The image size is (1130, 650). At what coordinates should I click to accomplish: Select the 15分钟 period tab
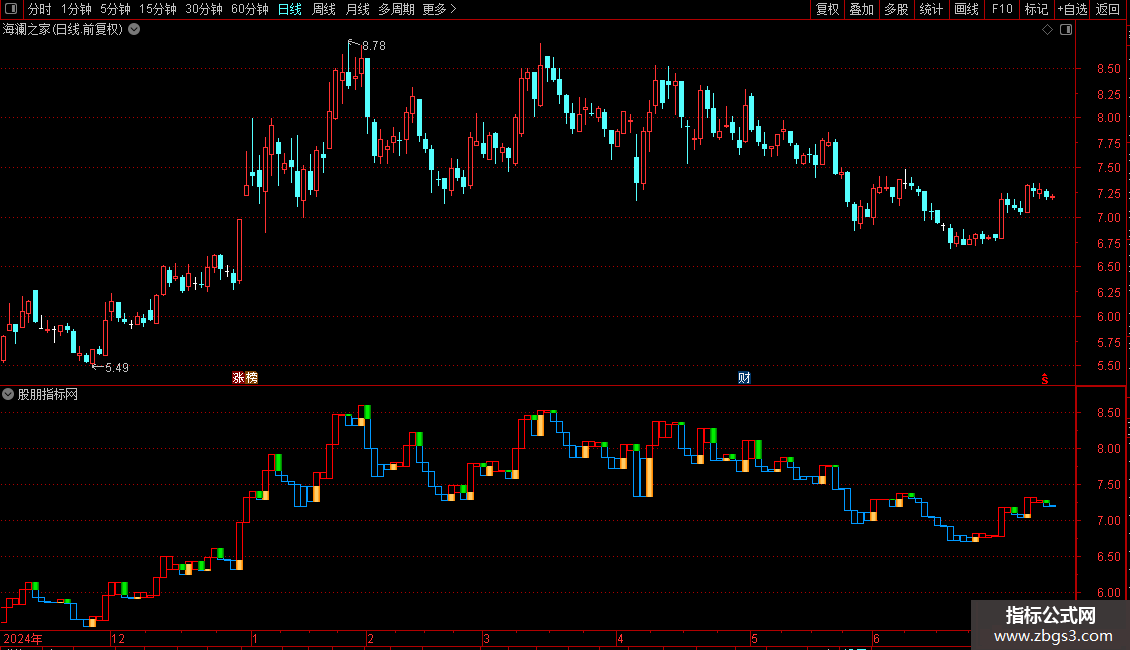pos(157,9)
